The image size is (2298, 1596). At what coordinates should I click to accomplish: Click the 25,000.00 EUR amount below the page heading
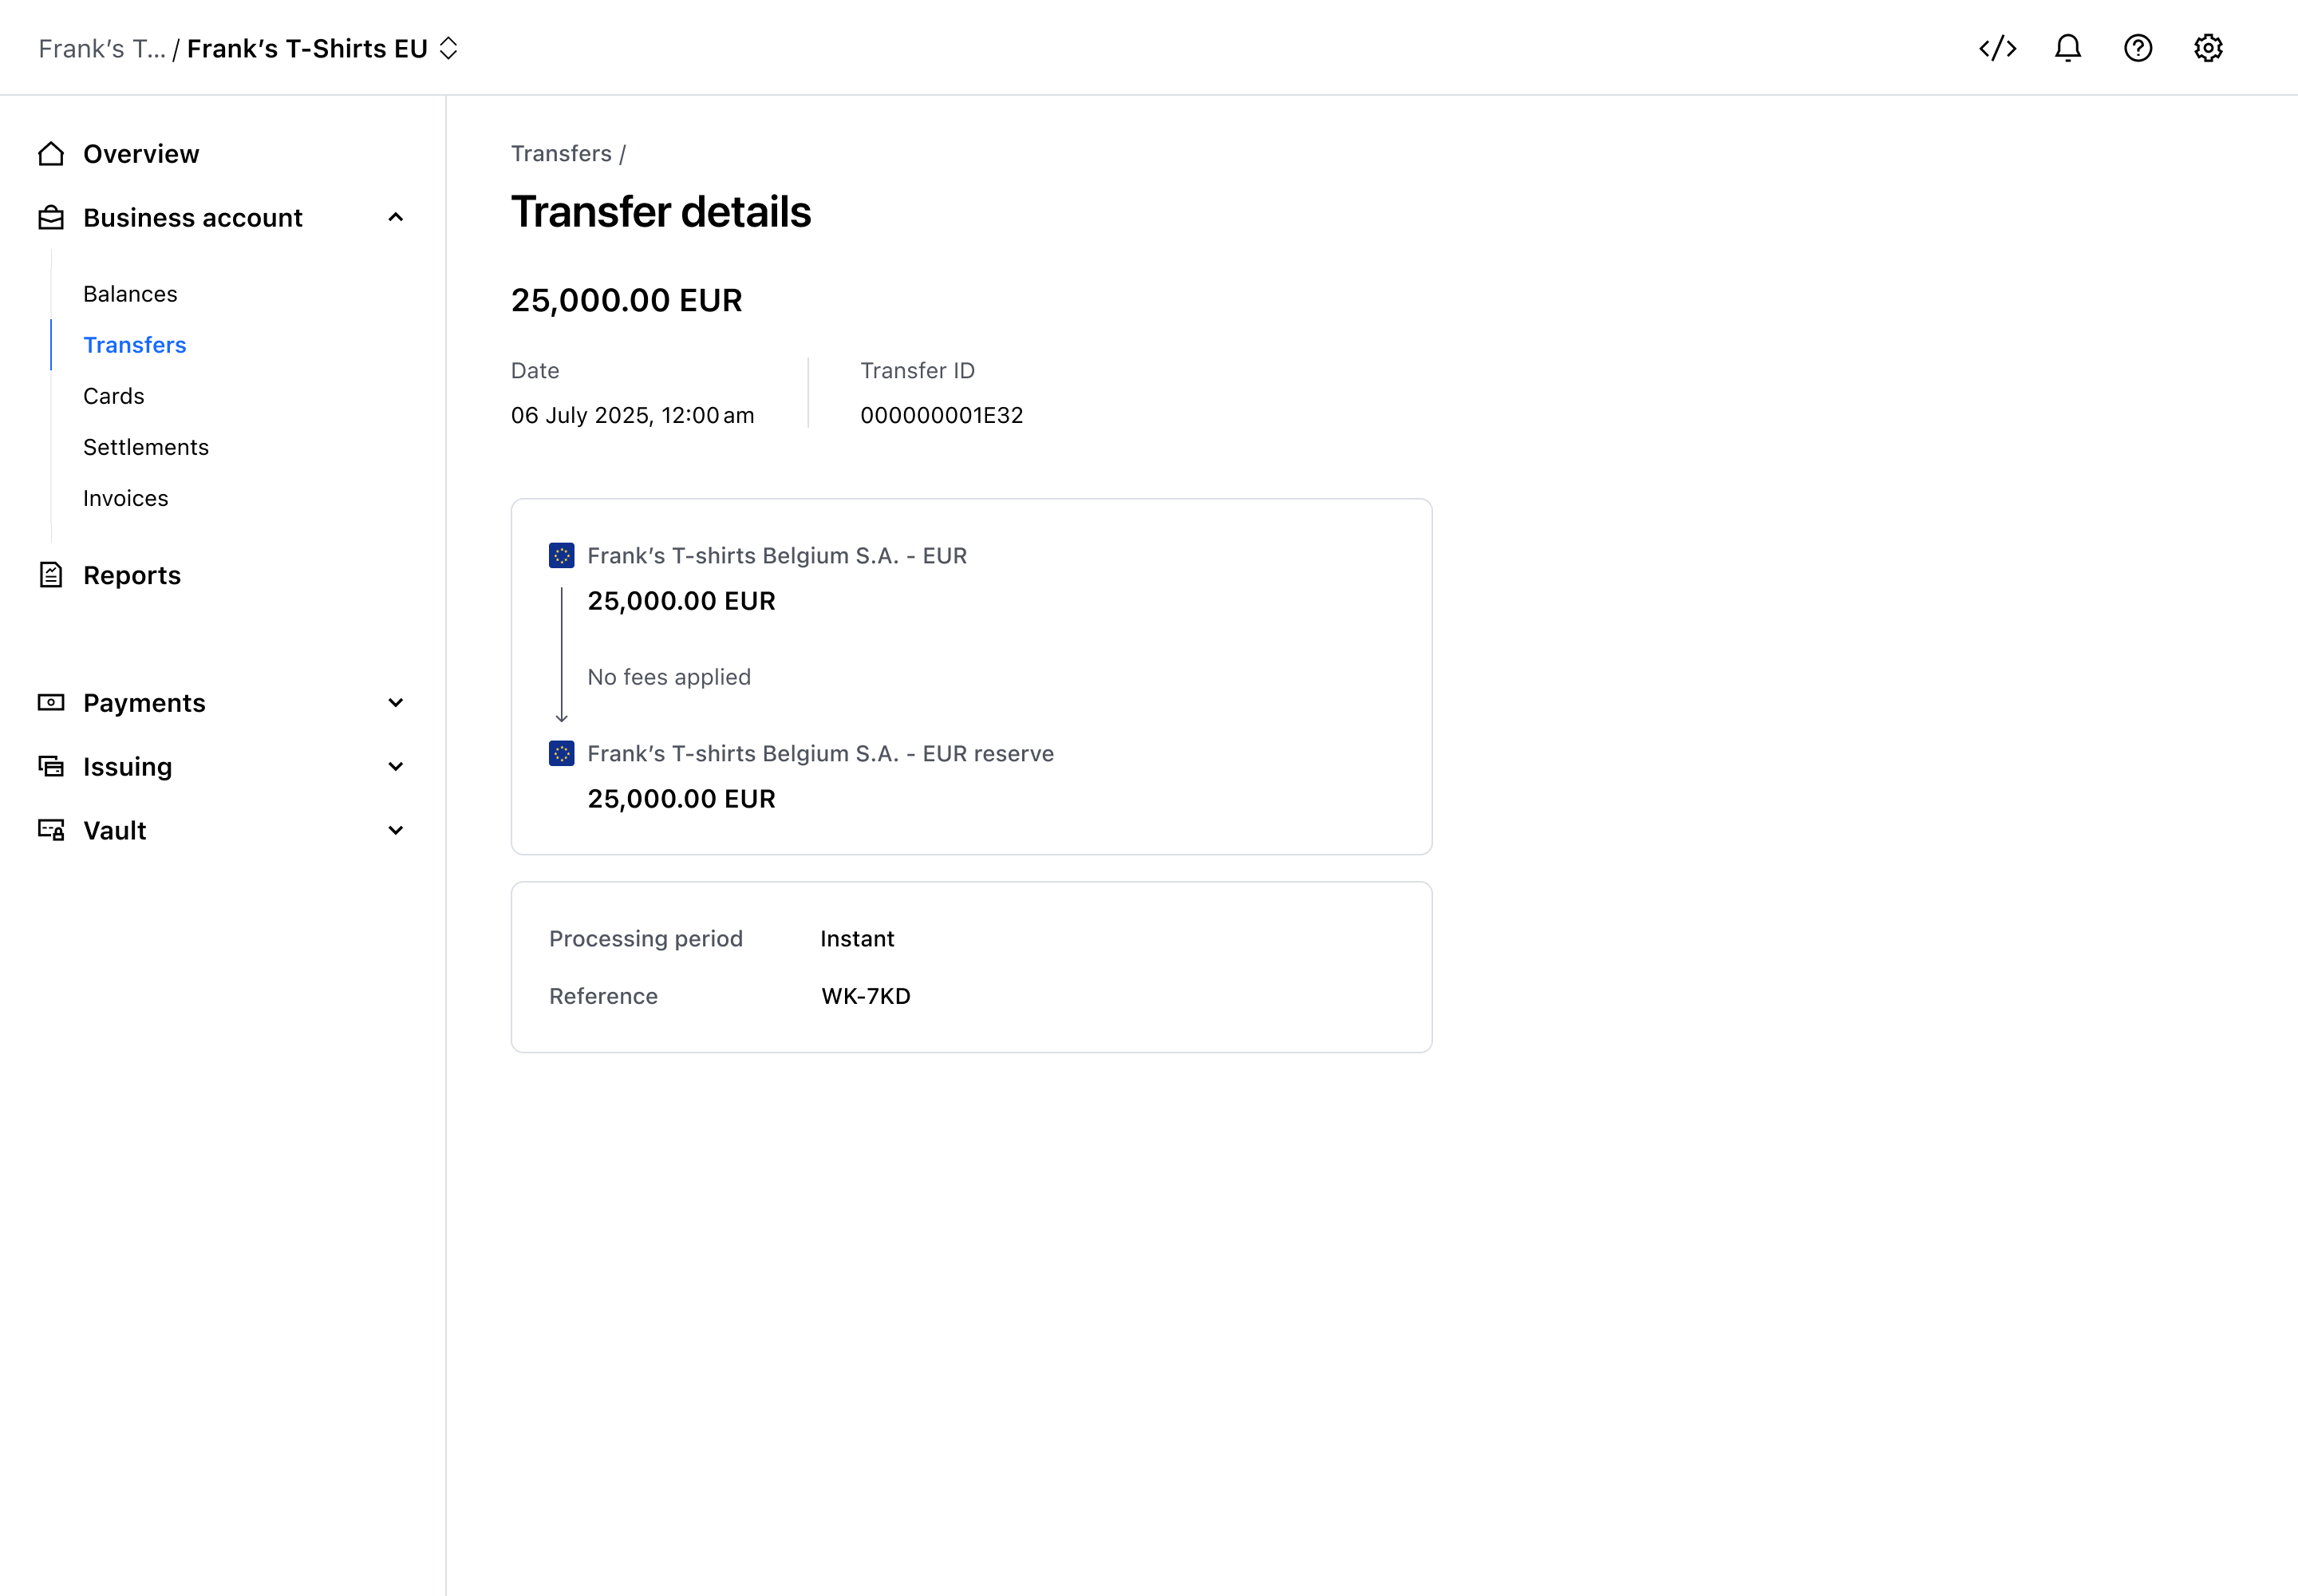(x=627, y=300)
